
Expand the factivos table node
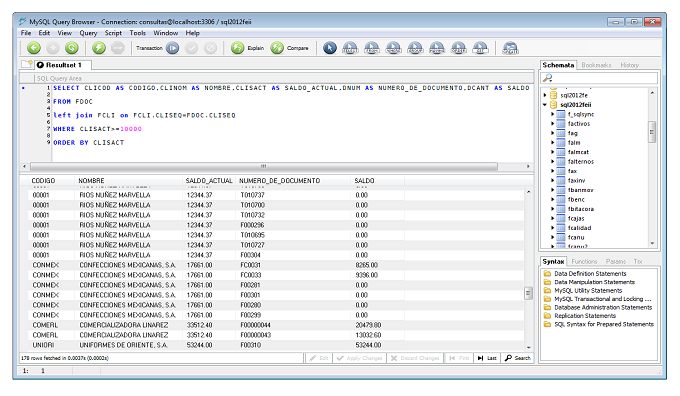pos(552,124)
